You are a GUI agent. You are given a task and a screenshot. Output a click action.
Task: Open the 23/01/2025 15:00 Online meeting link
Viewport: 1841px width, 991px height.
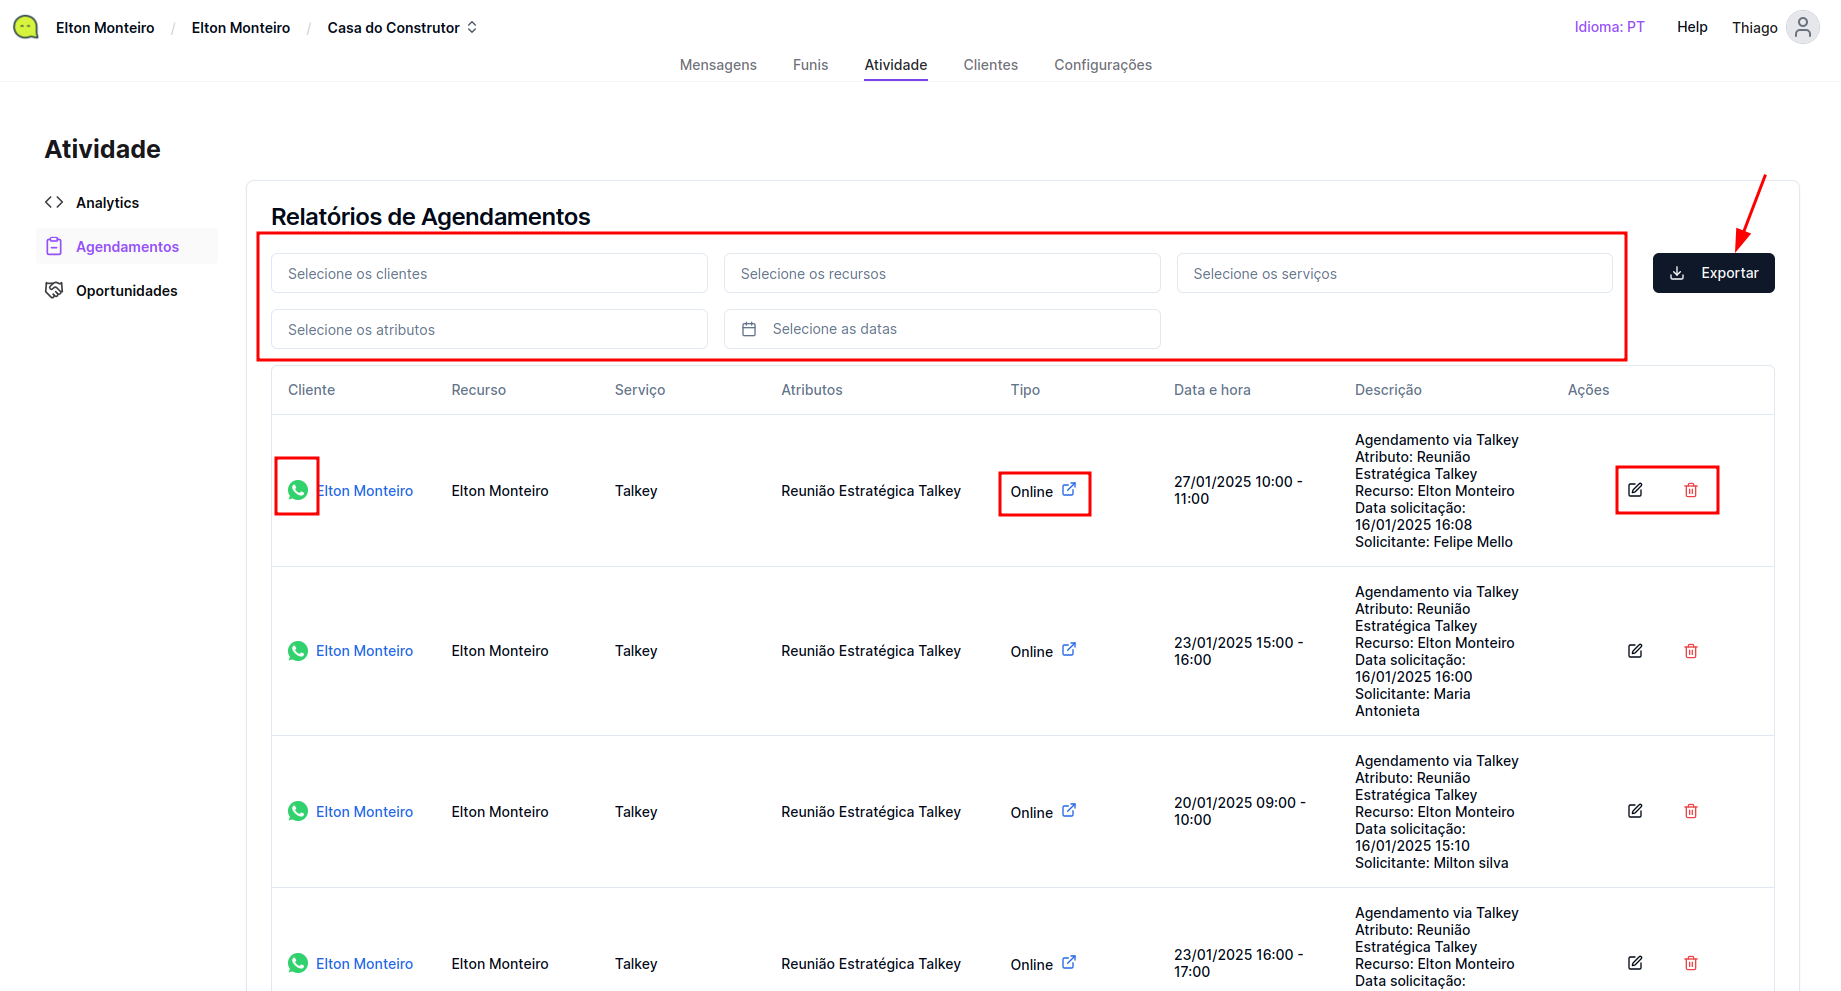pos(1069,650)
